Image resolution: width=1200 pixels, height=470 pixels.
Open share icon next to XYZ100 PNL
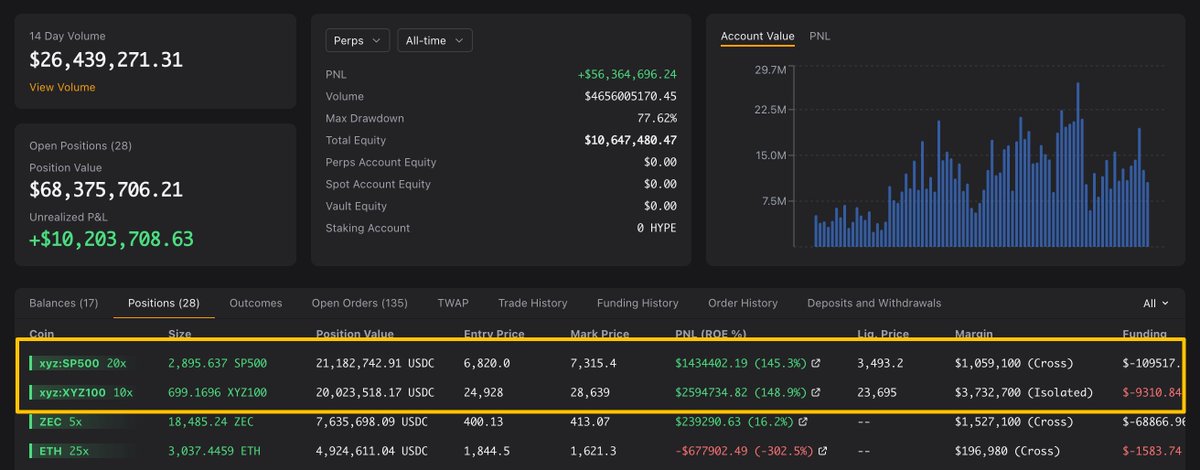click(816, 392)
